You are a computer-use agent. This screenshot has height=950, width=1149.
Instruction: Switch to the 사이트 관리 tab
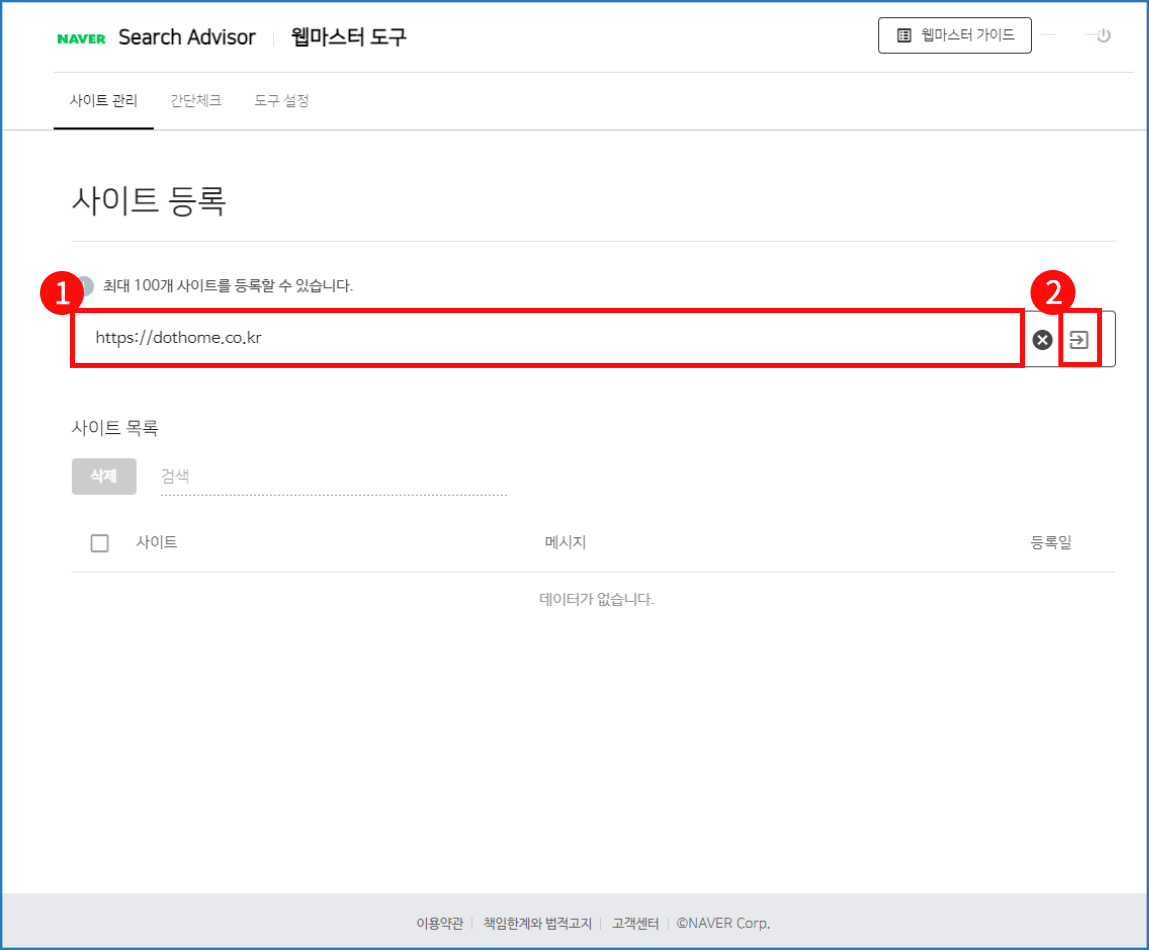click(104, 100)
